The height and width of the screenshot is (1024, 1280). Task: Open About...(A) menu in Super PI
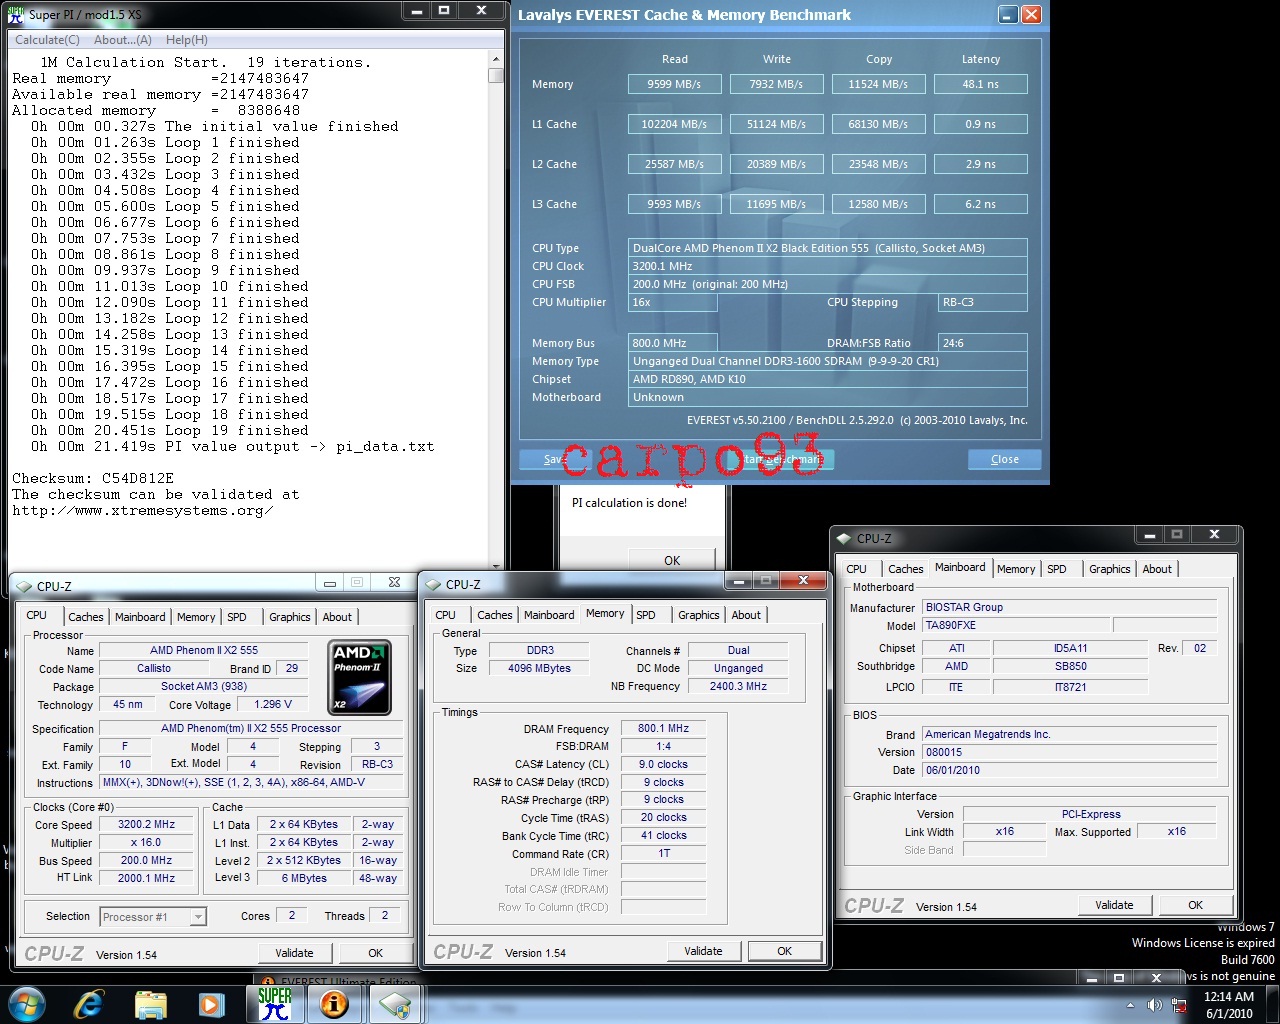point(123,40)
